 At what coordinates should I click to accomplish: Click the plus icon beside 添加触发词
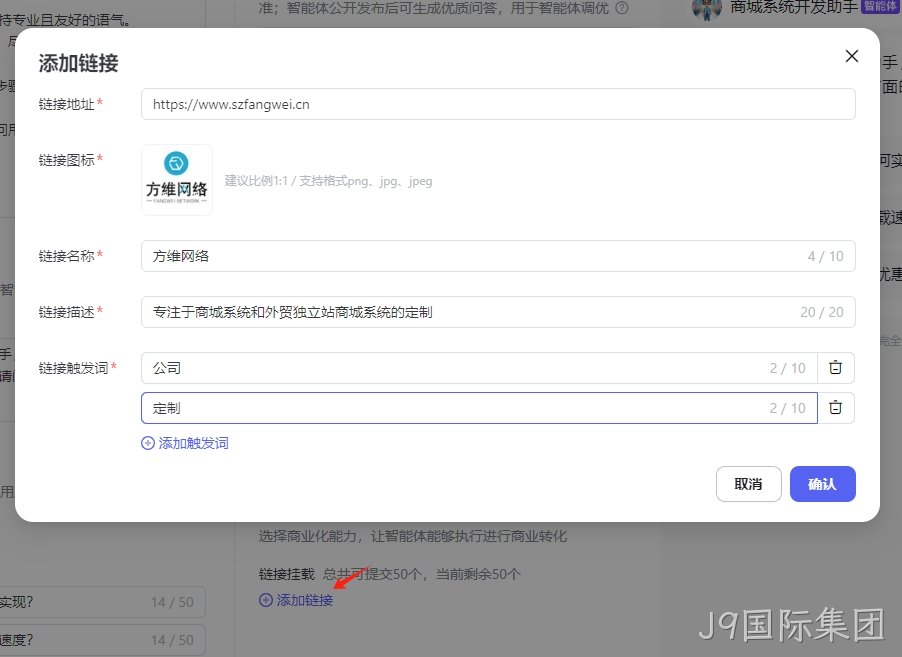point(148,443)
